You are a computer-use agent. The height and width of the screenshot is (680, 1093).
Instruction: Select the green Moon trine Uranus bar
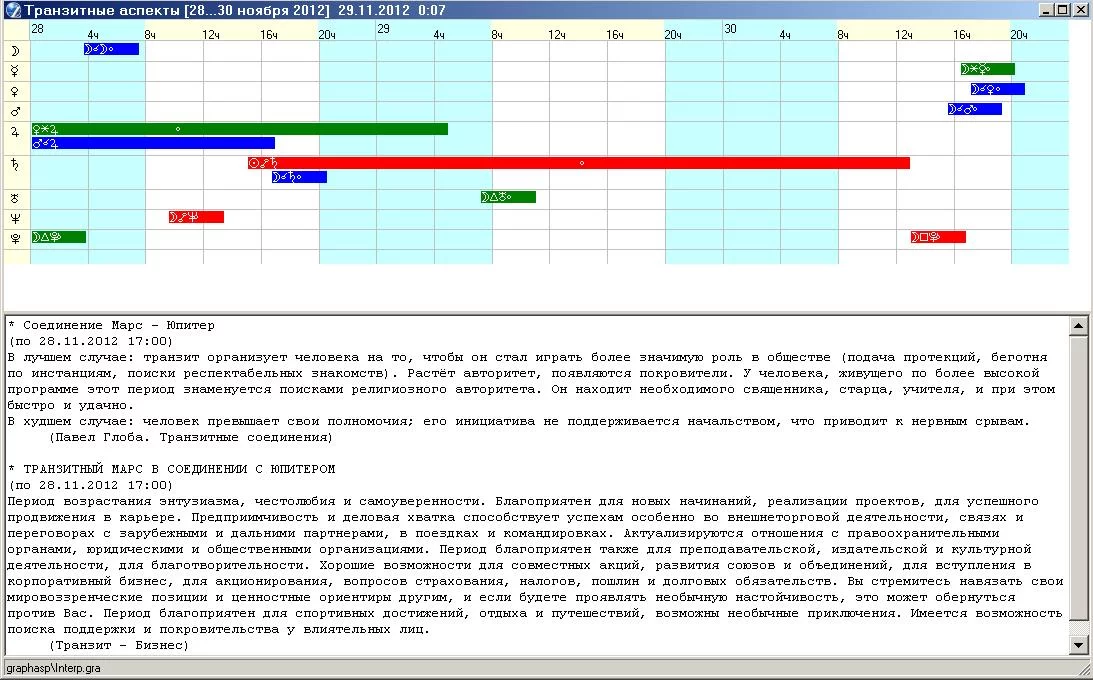coord(508,197)
